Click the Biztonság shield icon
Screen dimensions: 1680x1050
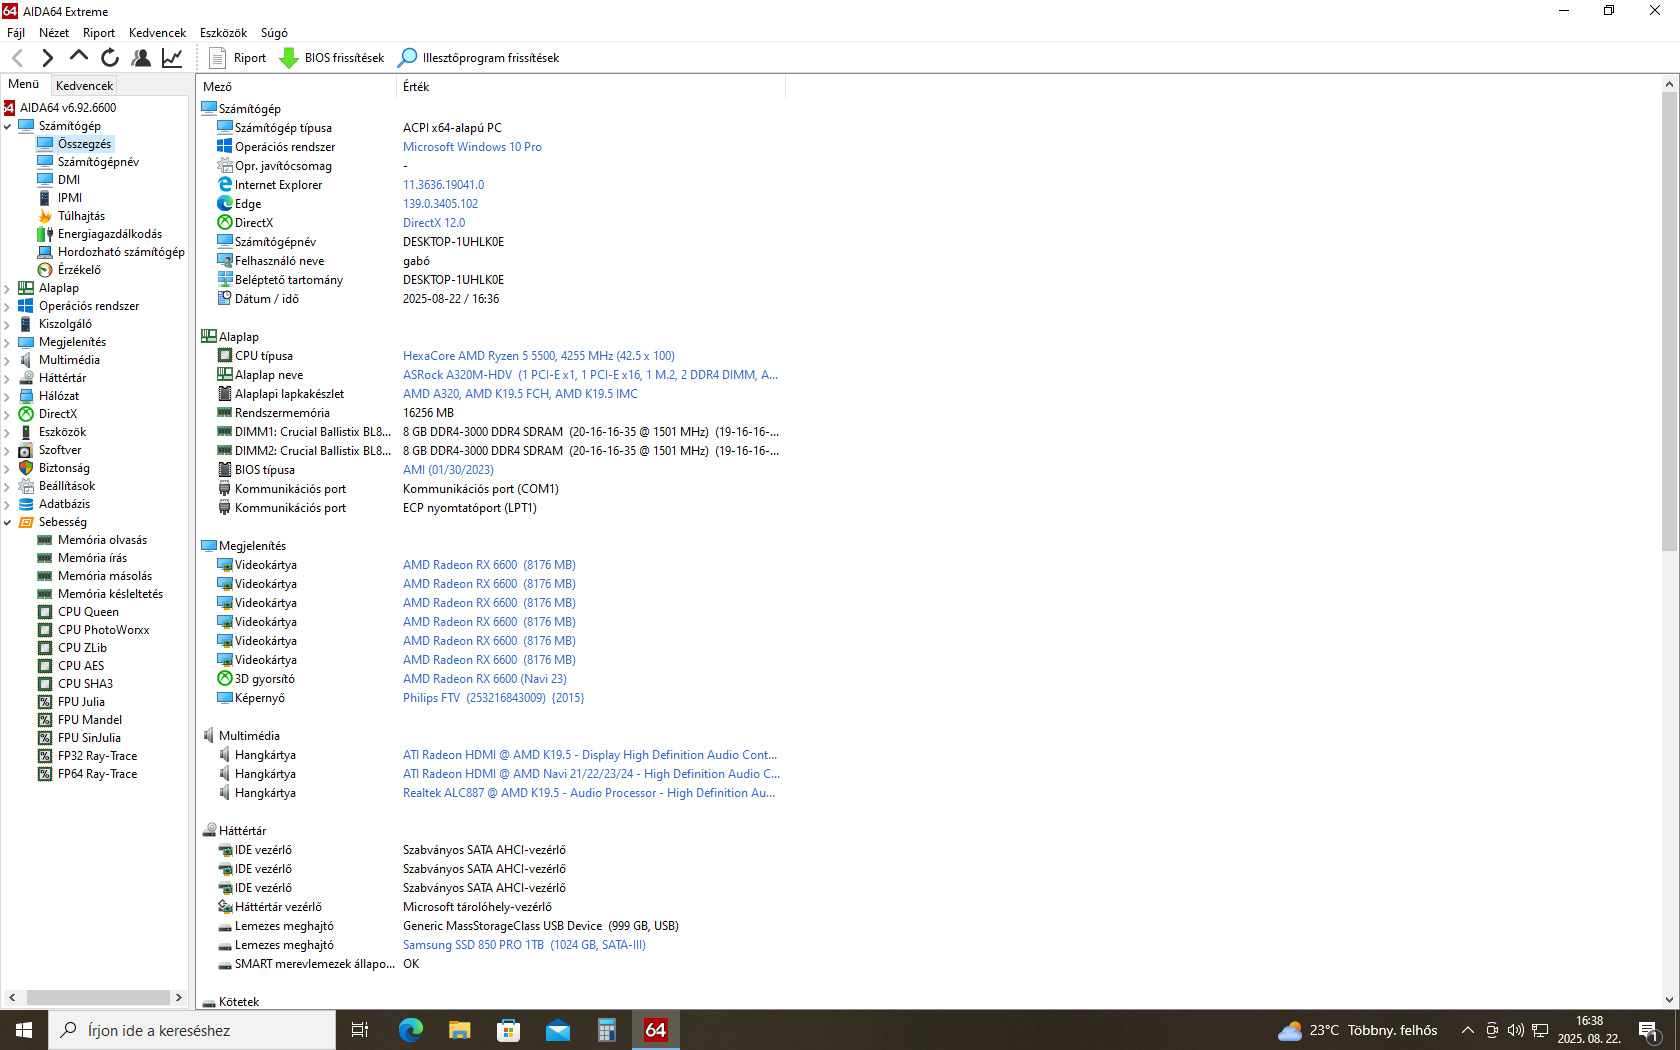(x=26, y=468)
